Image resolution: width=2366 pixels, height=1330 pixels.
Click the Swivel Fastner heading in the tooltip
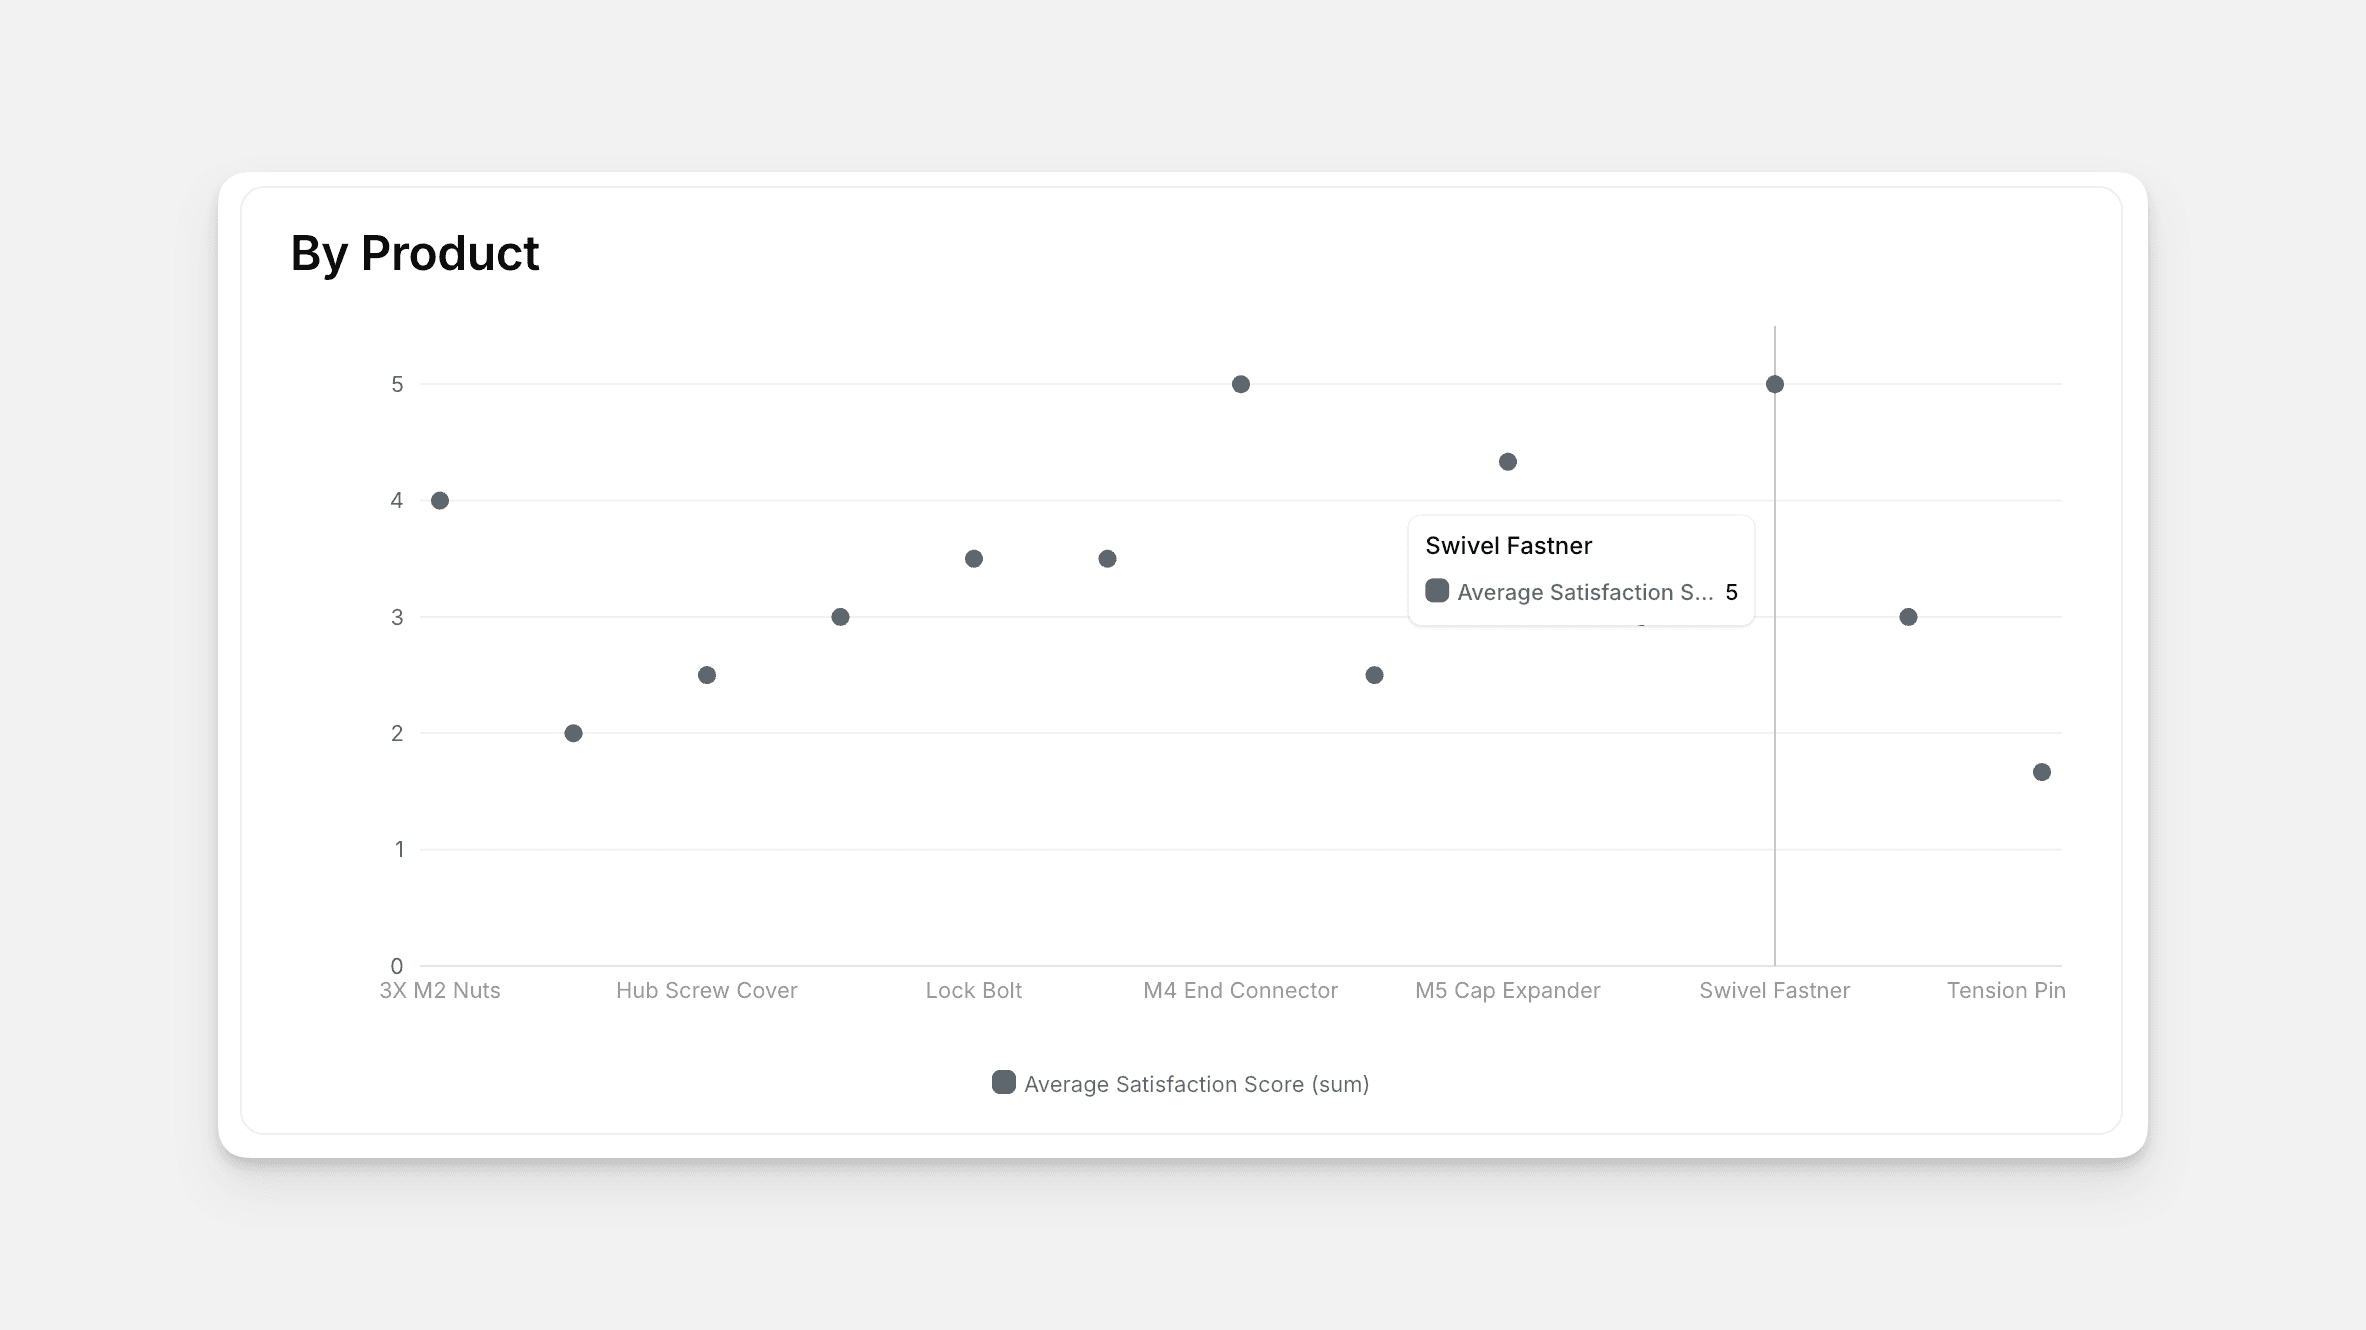1508,546
